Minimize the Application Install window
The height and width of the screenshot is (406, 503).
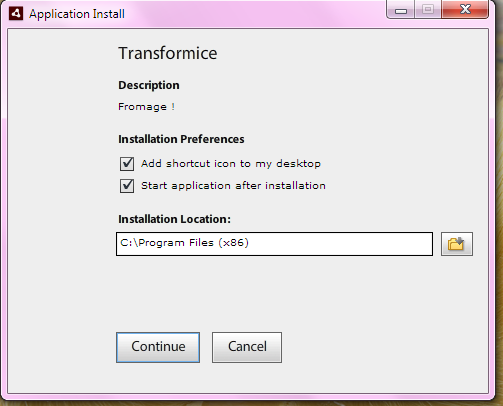(401, 10)
